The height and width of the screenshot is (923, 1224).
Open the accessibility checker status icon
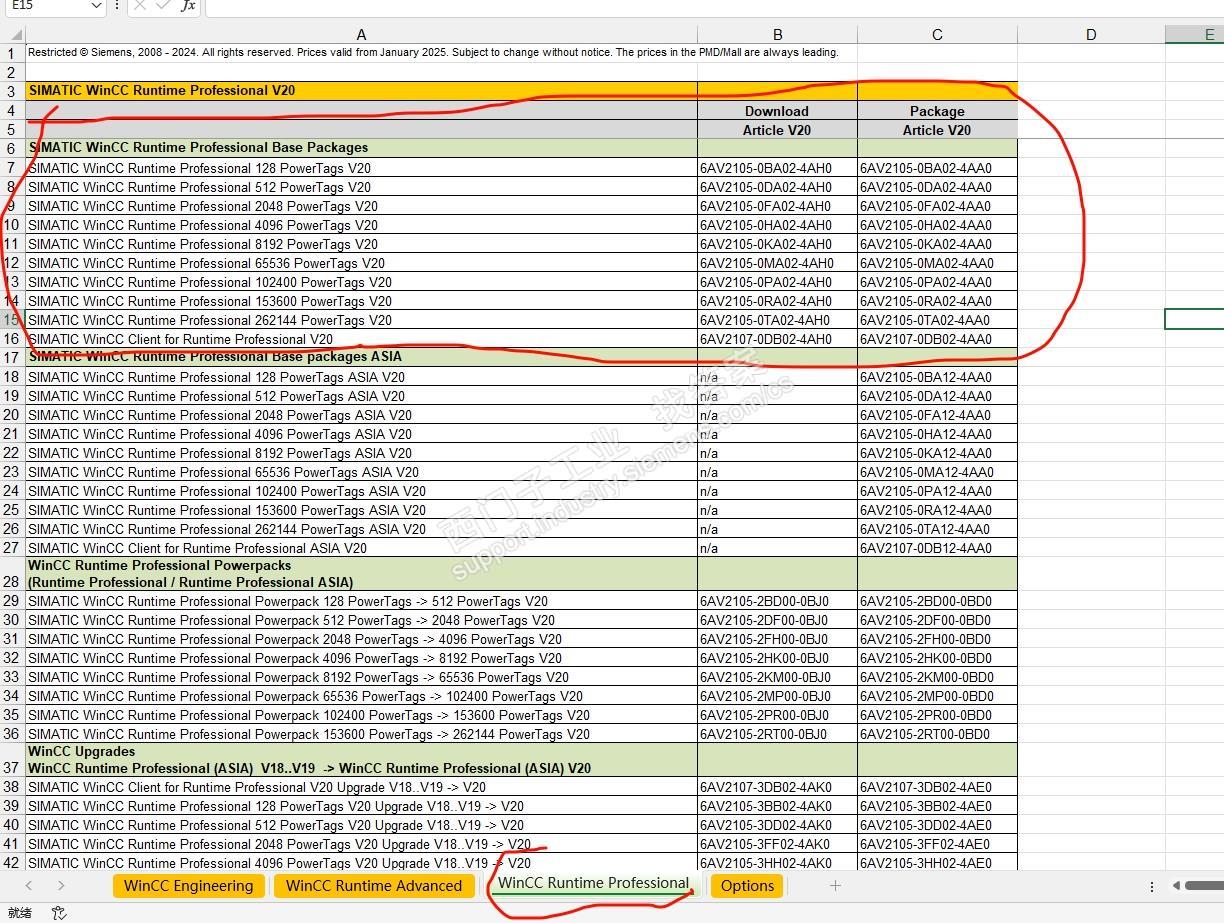click(x=59, y=912)
